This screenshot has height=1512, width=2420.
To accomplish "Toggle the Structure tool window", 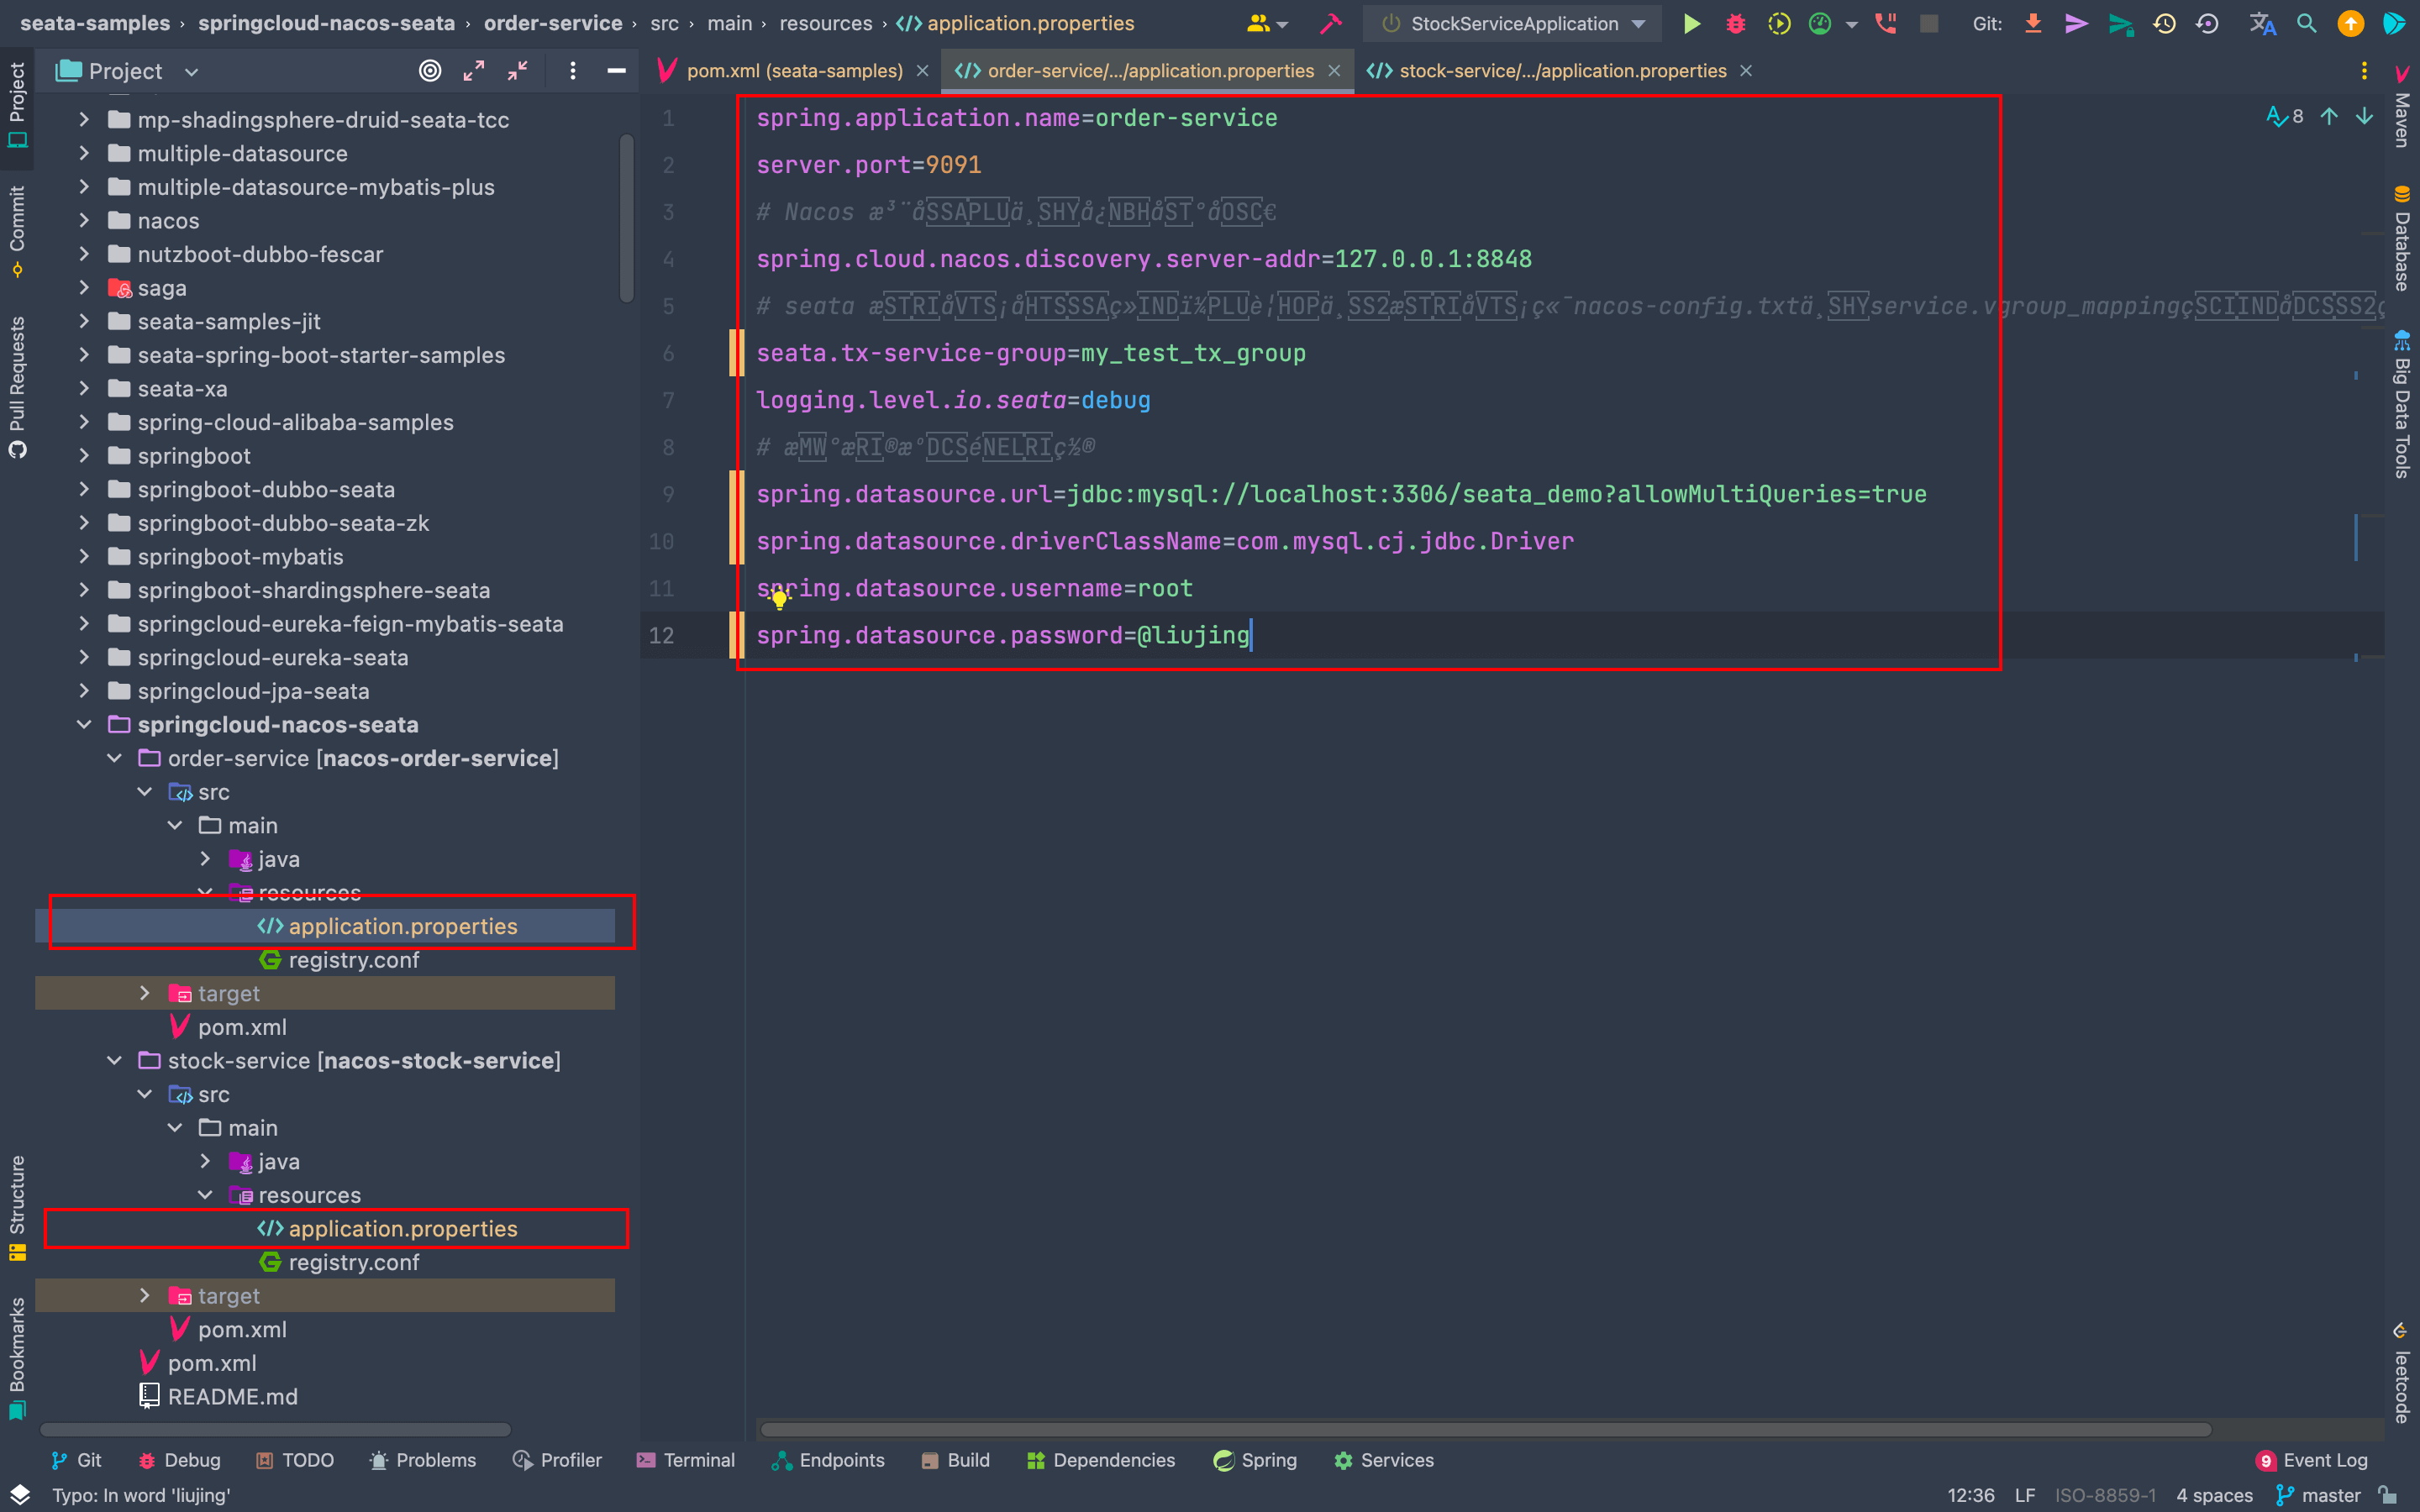I will click(17, 1207).
